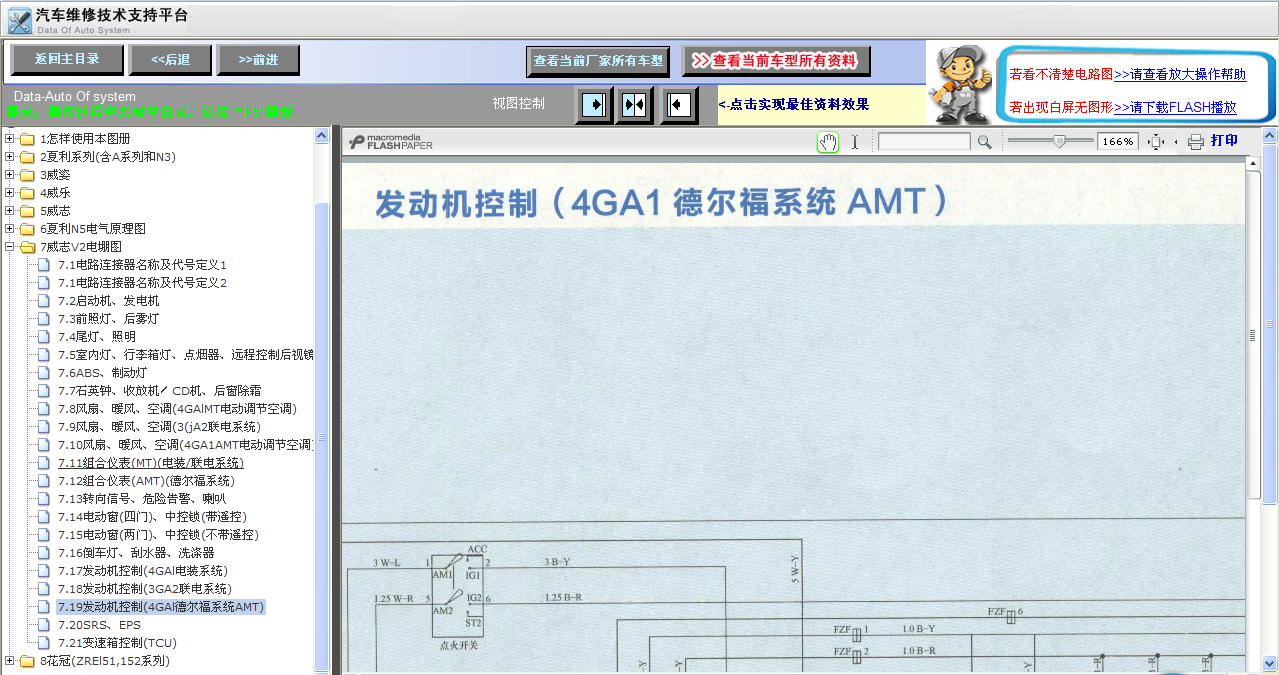
Task: Click the <<后退 back button
Action: [x=170, y=60]
